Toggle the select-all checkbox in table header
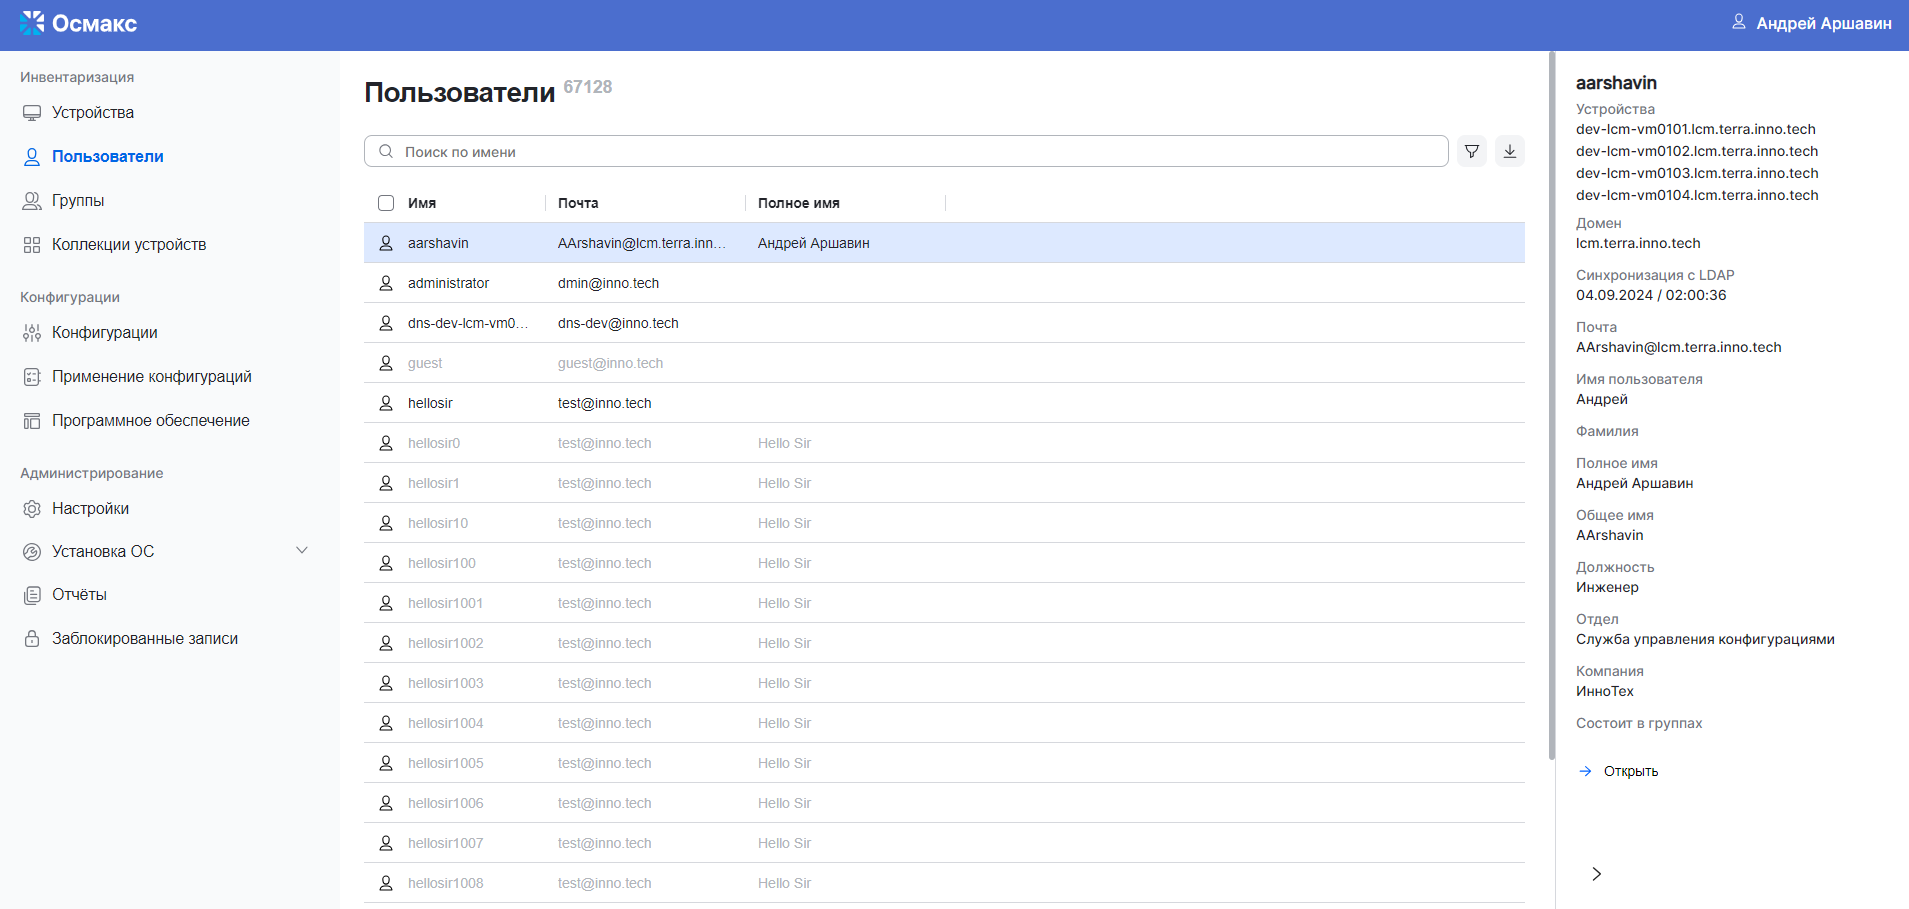This screenshot has width=1909, height=909. [x=386, y=203]
